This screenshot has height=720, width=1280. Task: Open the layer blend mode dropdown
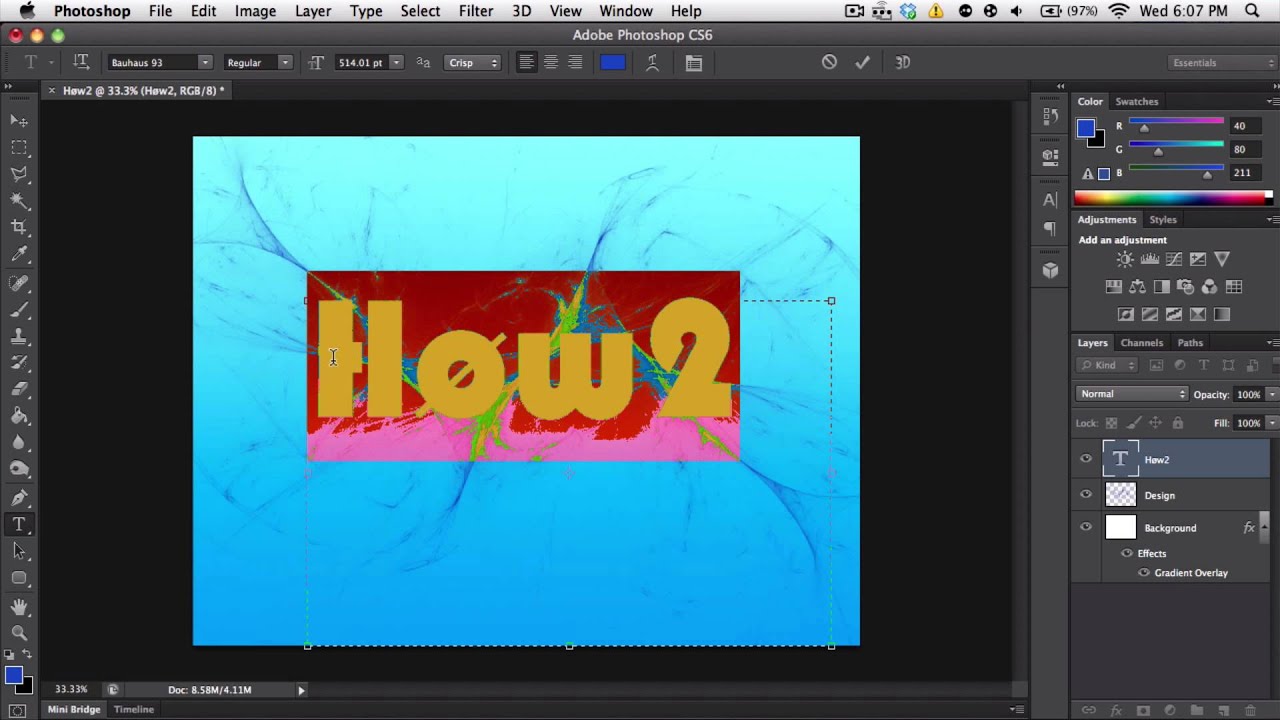coord(1133,394)
